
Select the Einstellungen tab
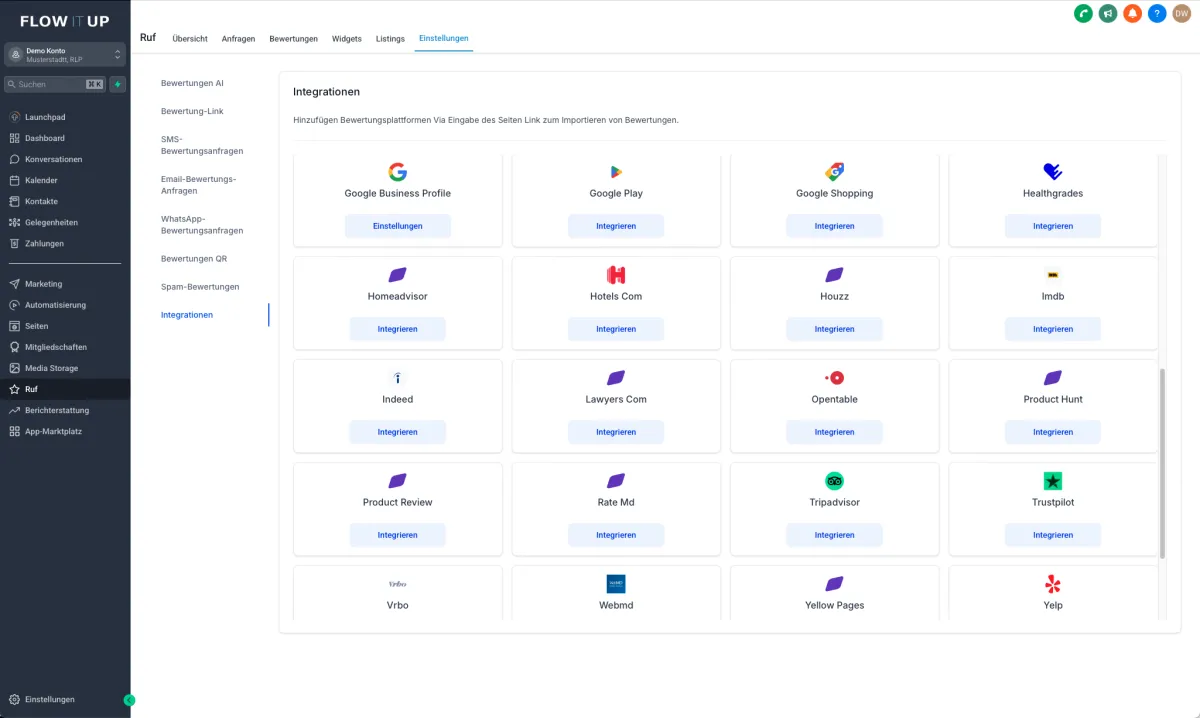tap(444, 39)
